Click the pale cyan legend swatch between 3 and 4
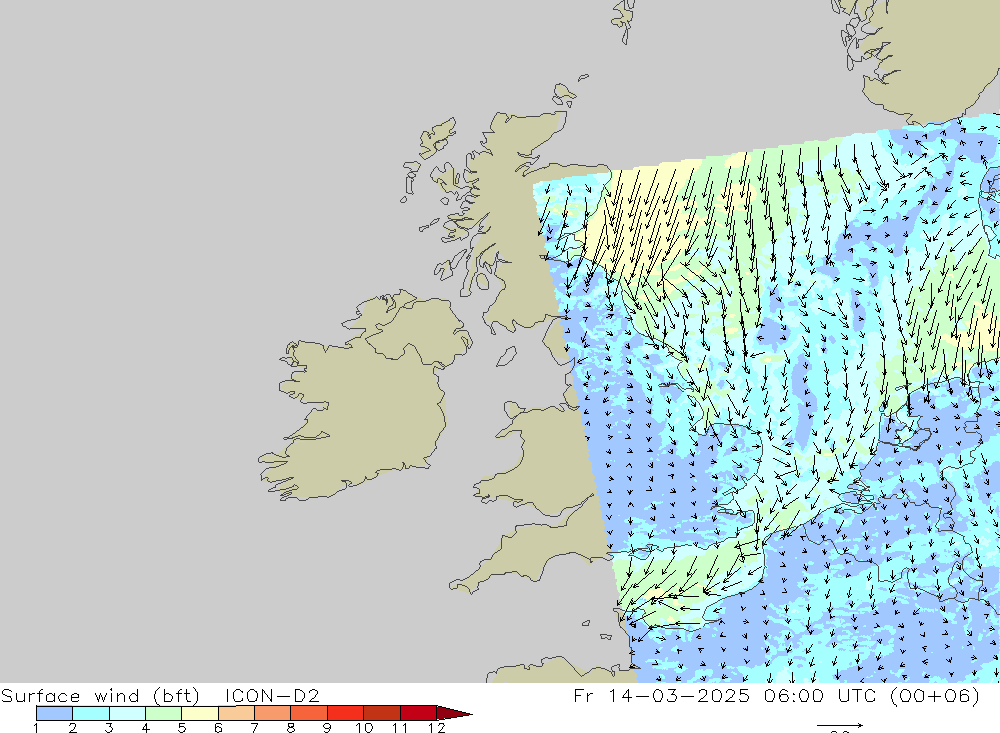Screen dimensions: 1000x733 (128, 713)
